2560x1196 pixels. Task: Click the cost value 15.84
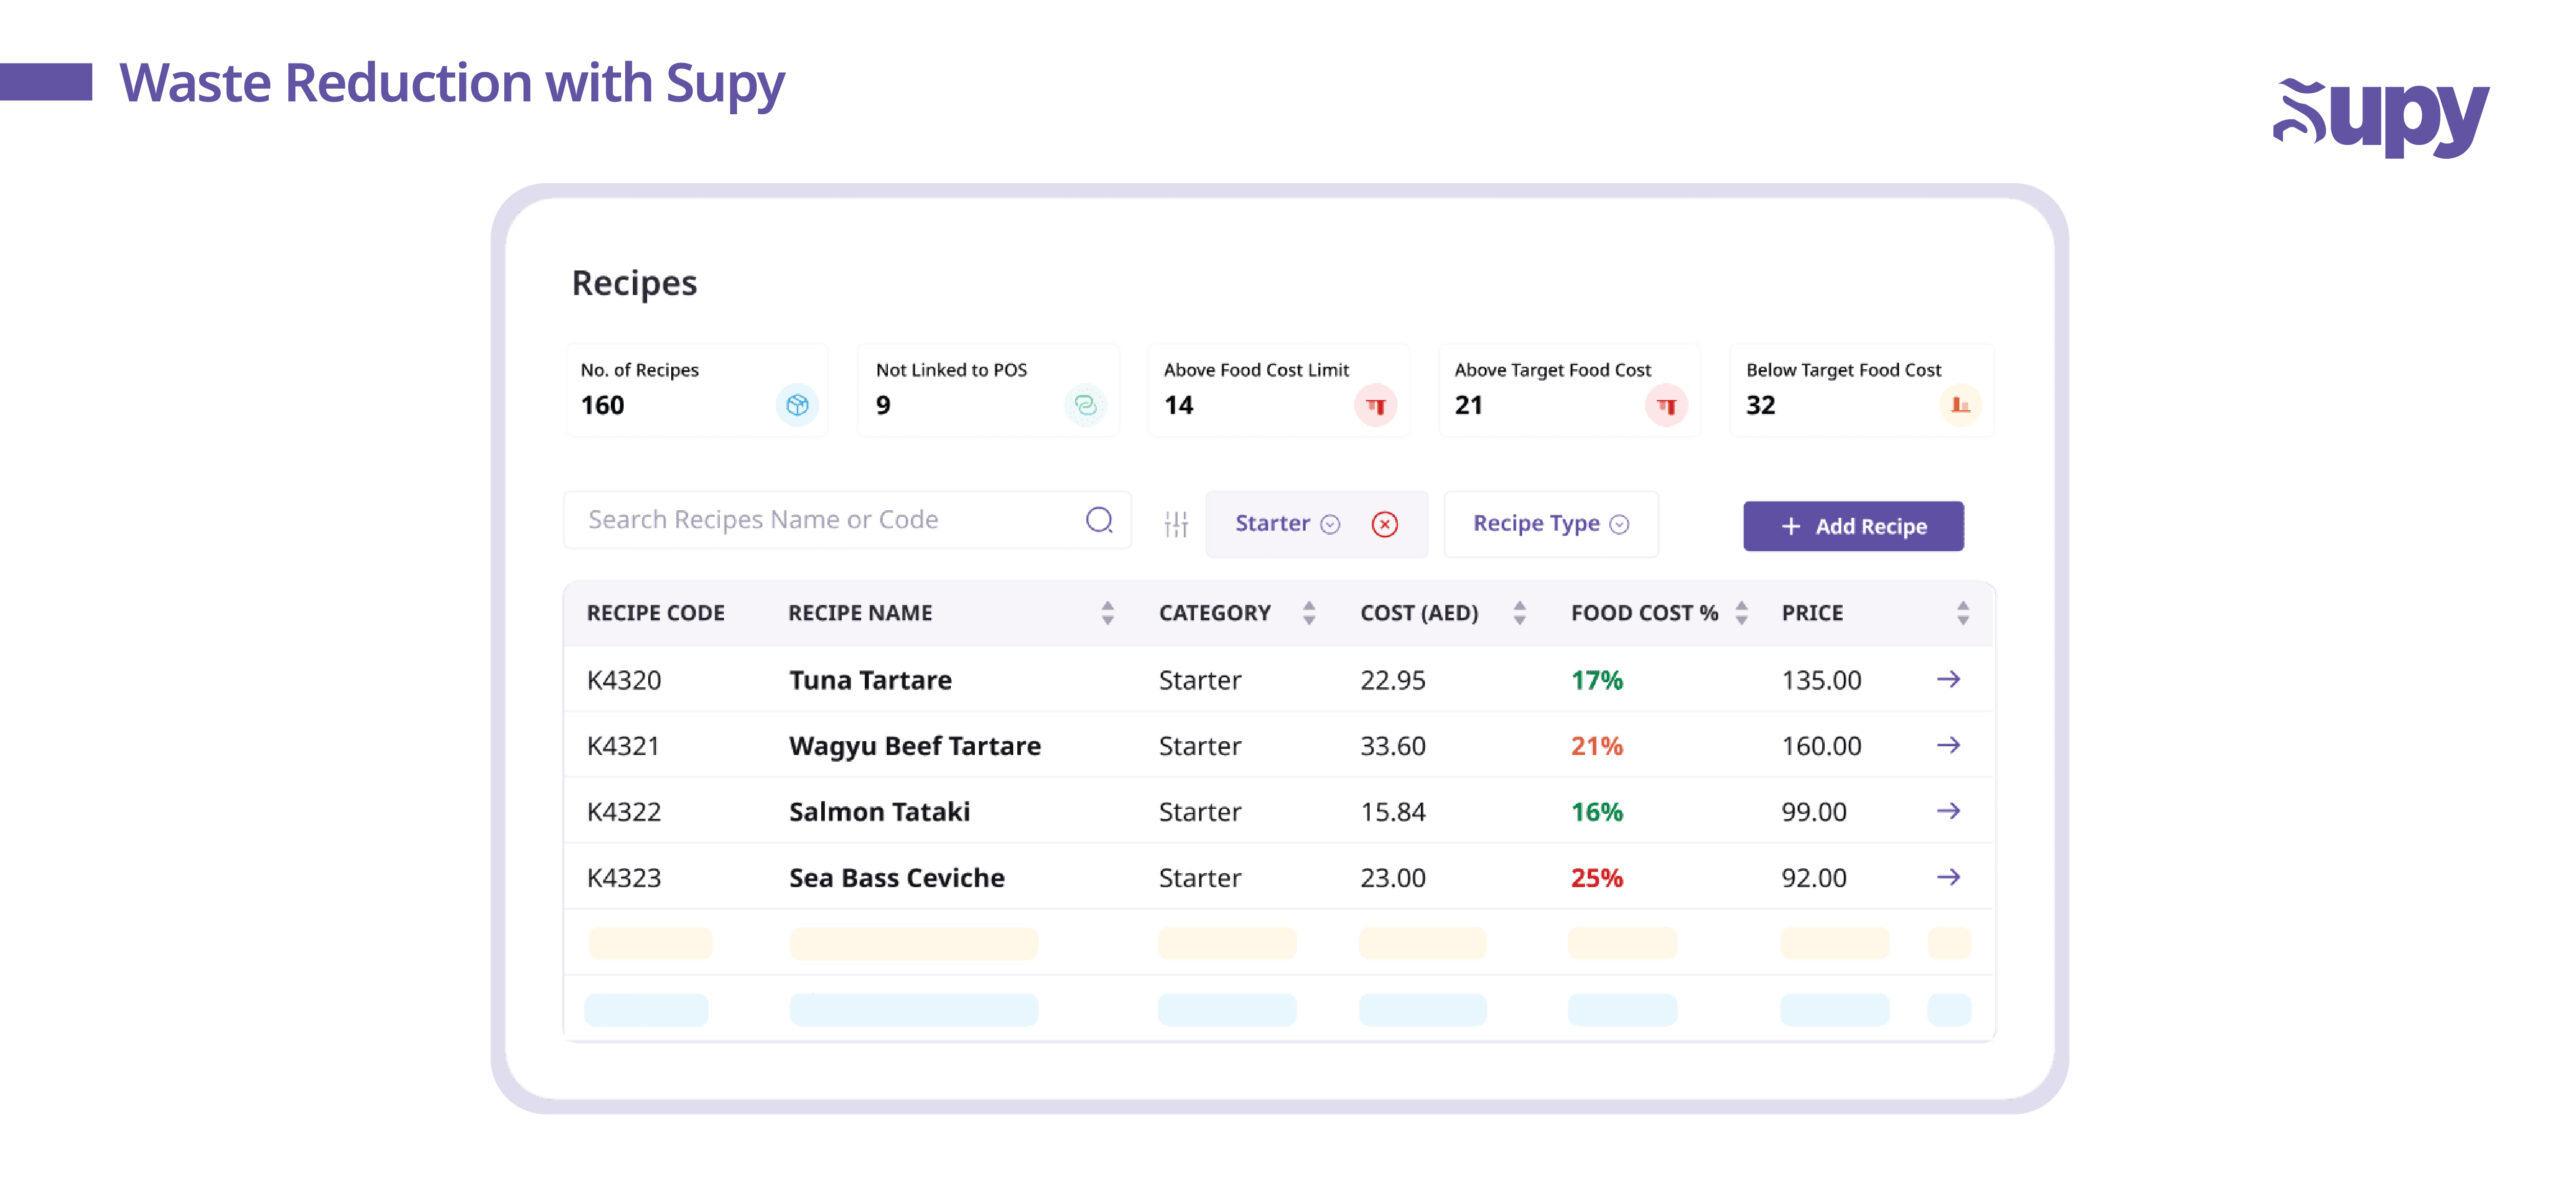1393,812
